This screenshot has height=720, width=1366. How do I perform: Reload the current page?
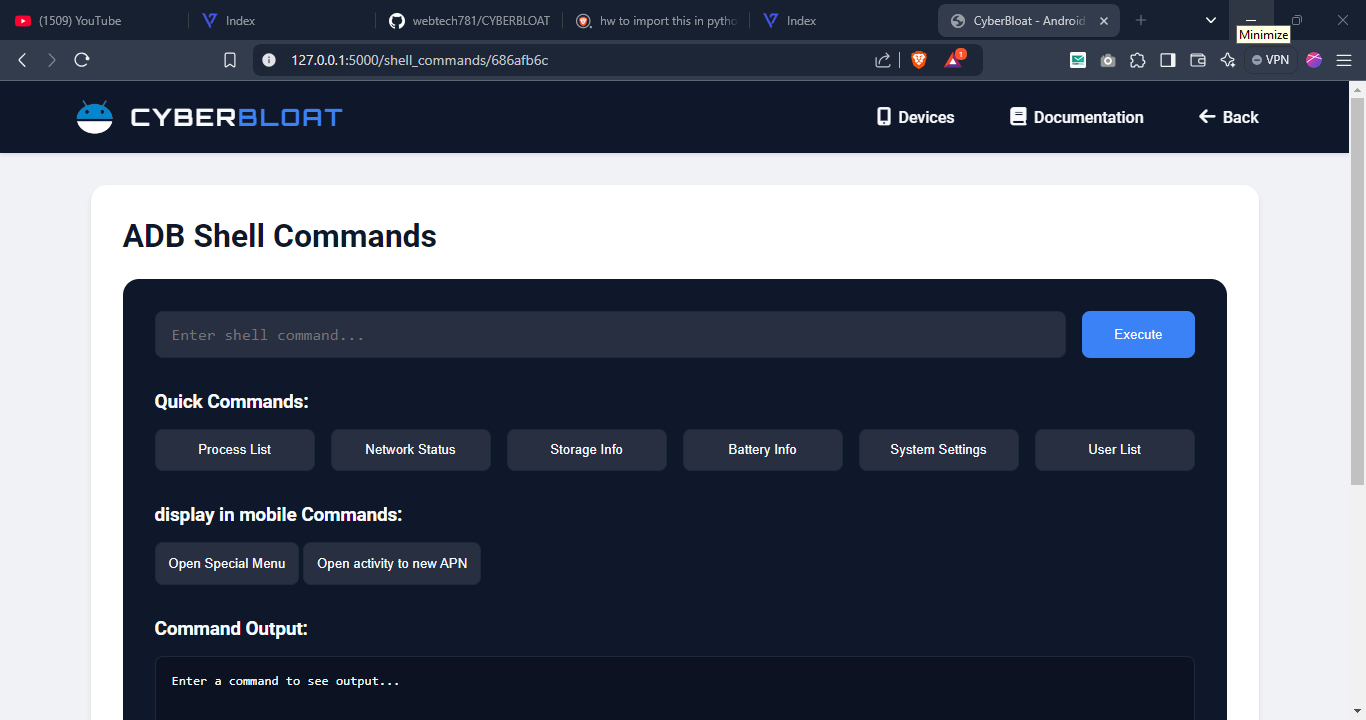82,60
